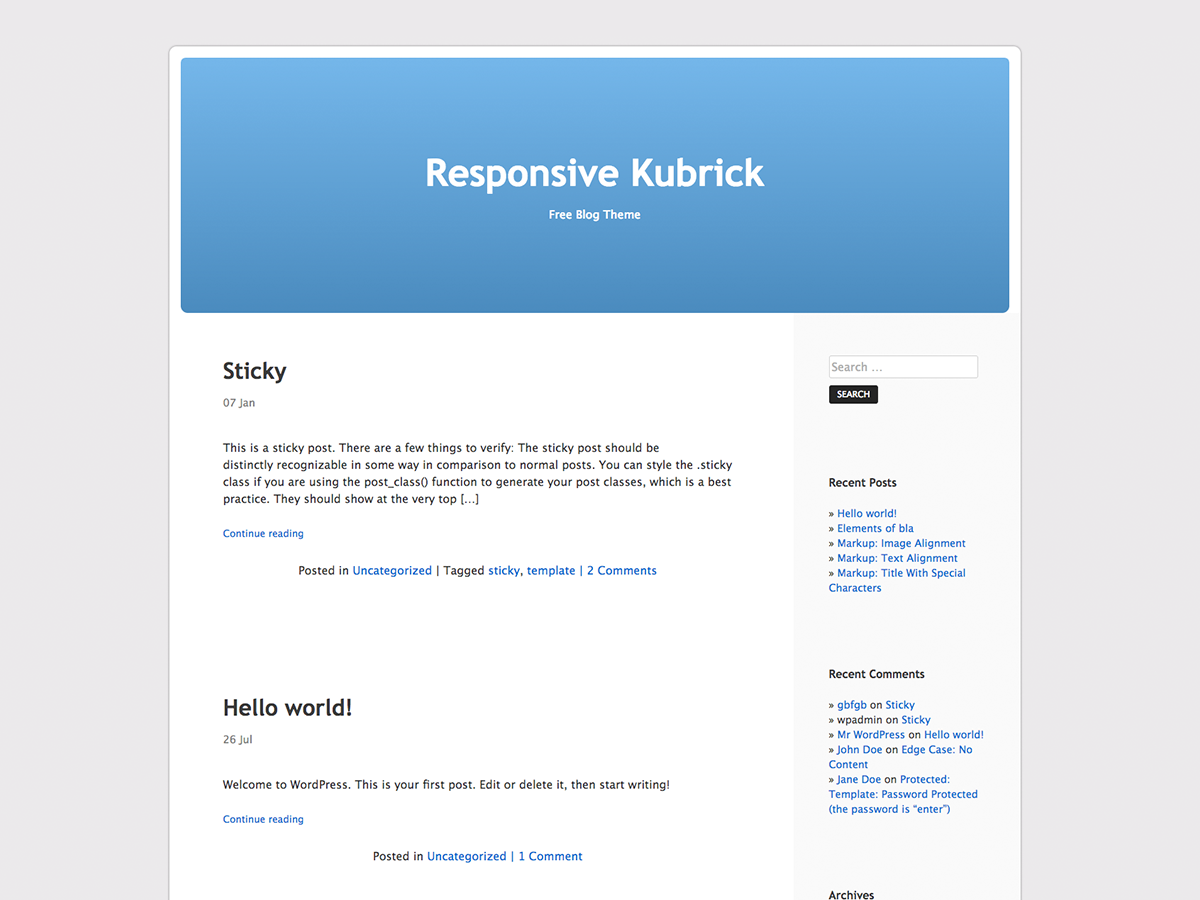
Task: Click "Continue reading" under the Sticky post
Action: coord(262,533)
